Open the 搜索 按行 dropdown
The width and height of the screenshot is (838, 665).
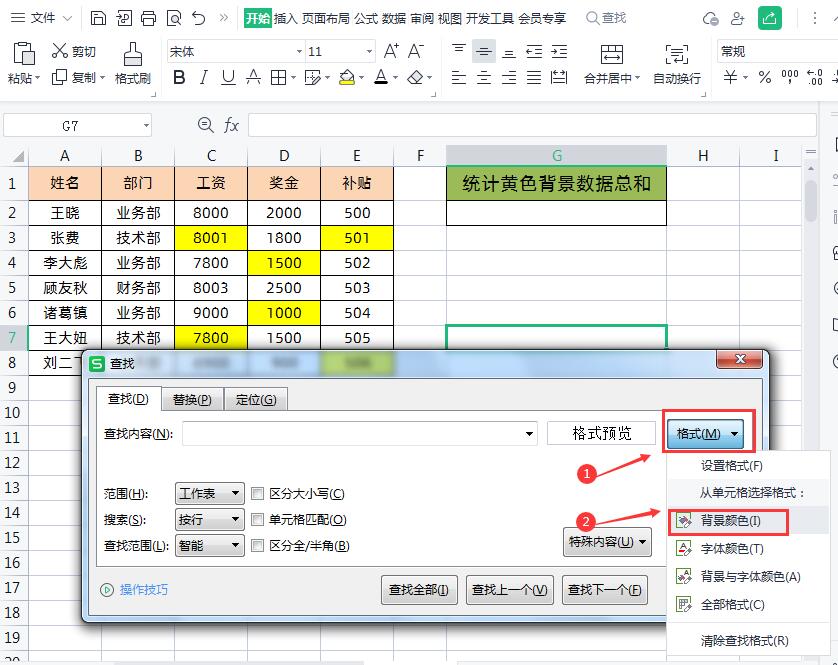pos(210,520)
